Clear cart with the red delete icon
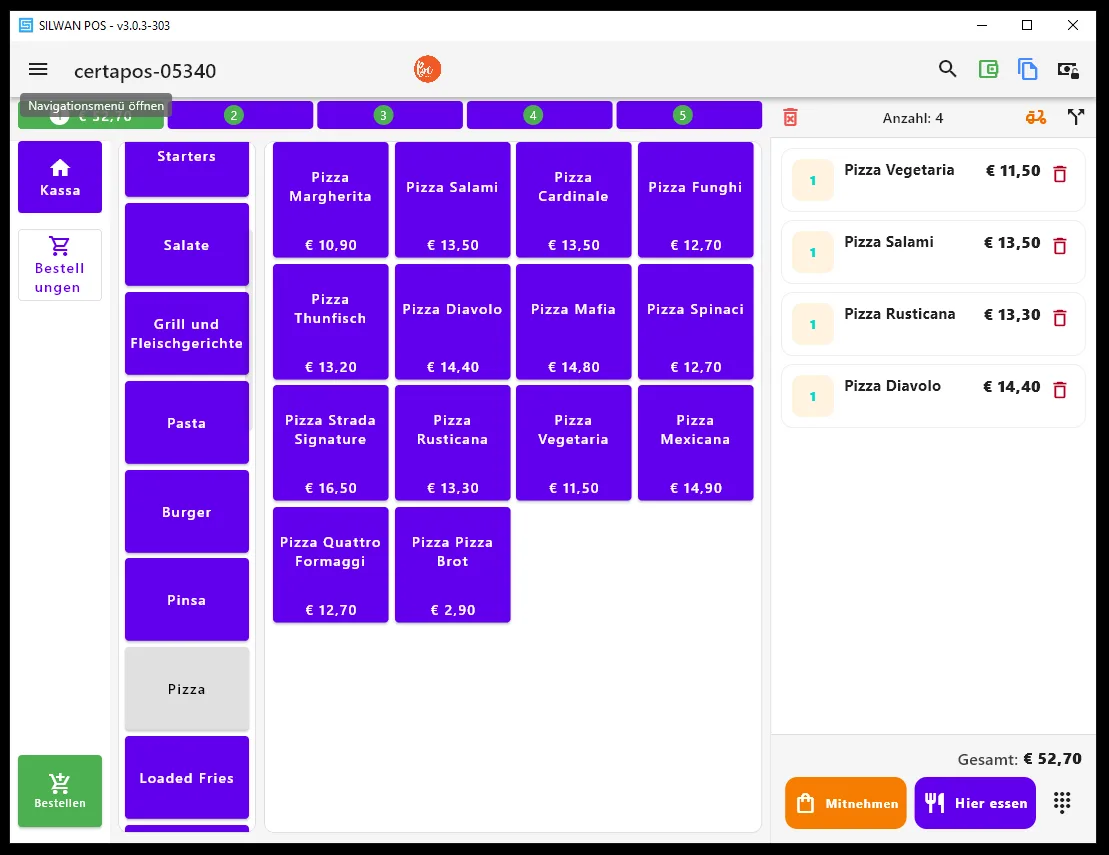Image resolution: width=1109 pixels, height=855 pixels. (x=790, y=117)
